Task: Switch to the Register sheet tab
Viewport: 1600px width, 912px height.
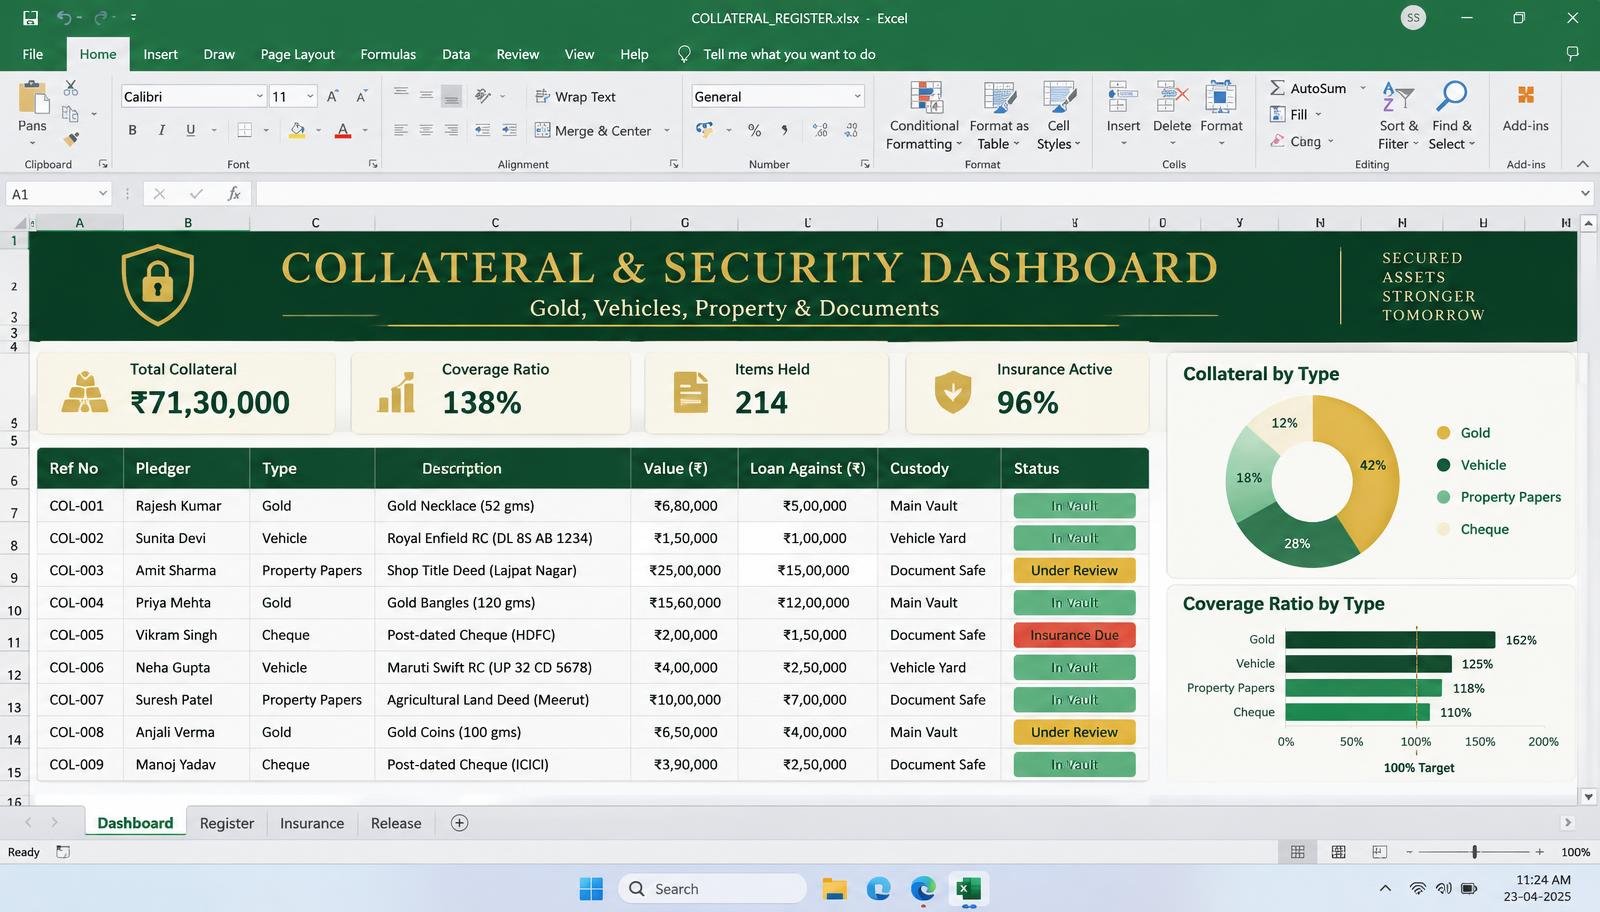Action: (x=227, y=823)
